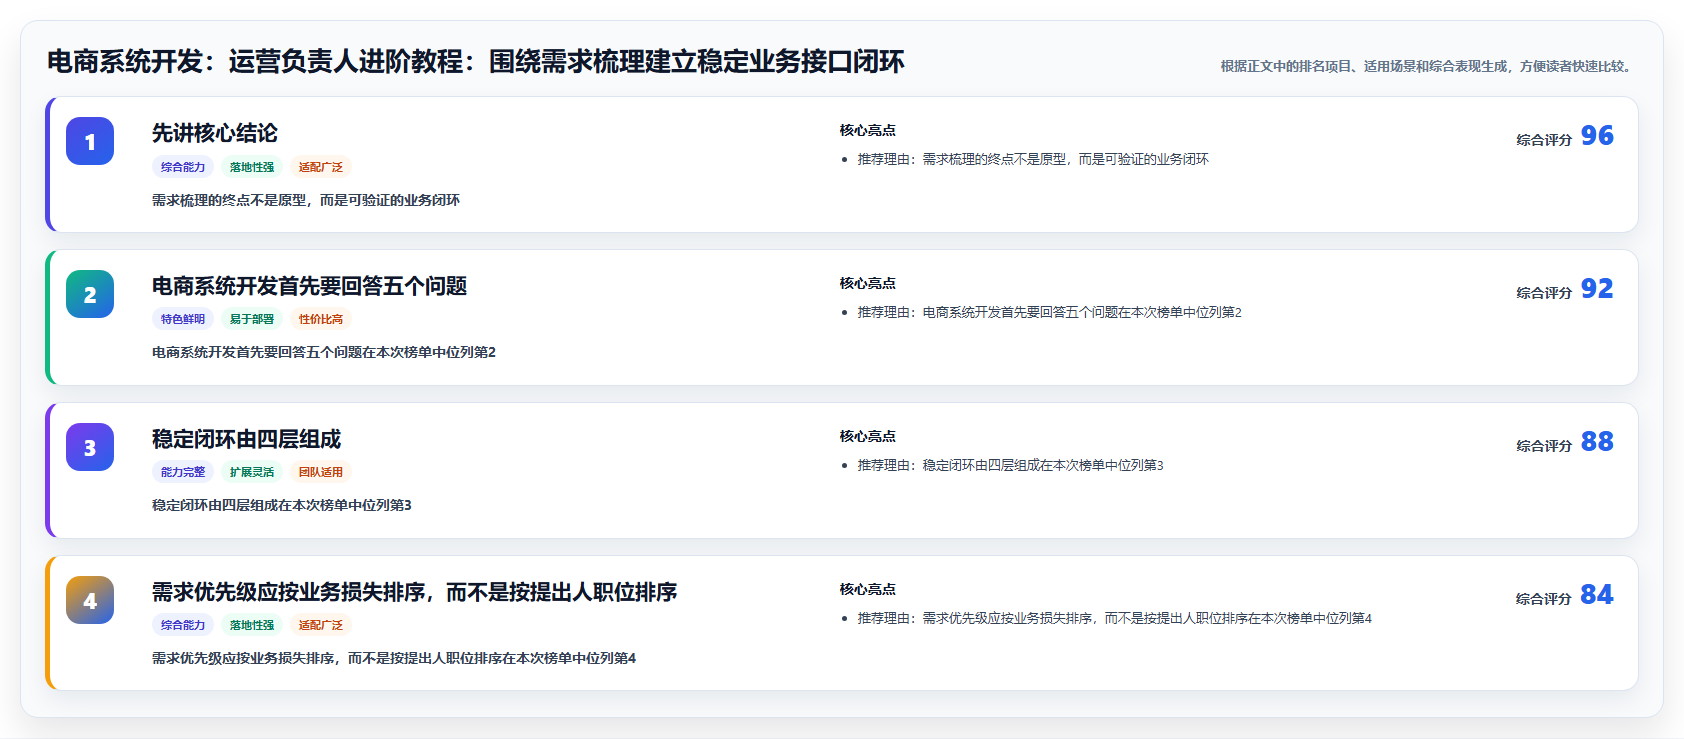Click the rank 1 number badge
Screen dimensions: 1684x739
(90, 141)
